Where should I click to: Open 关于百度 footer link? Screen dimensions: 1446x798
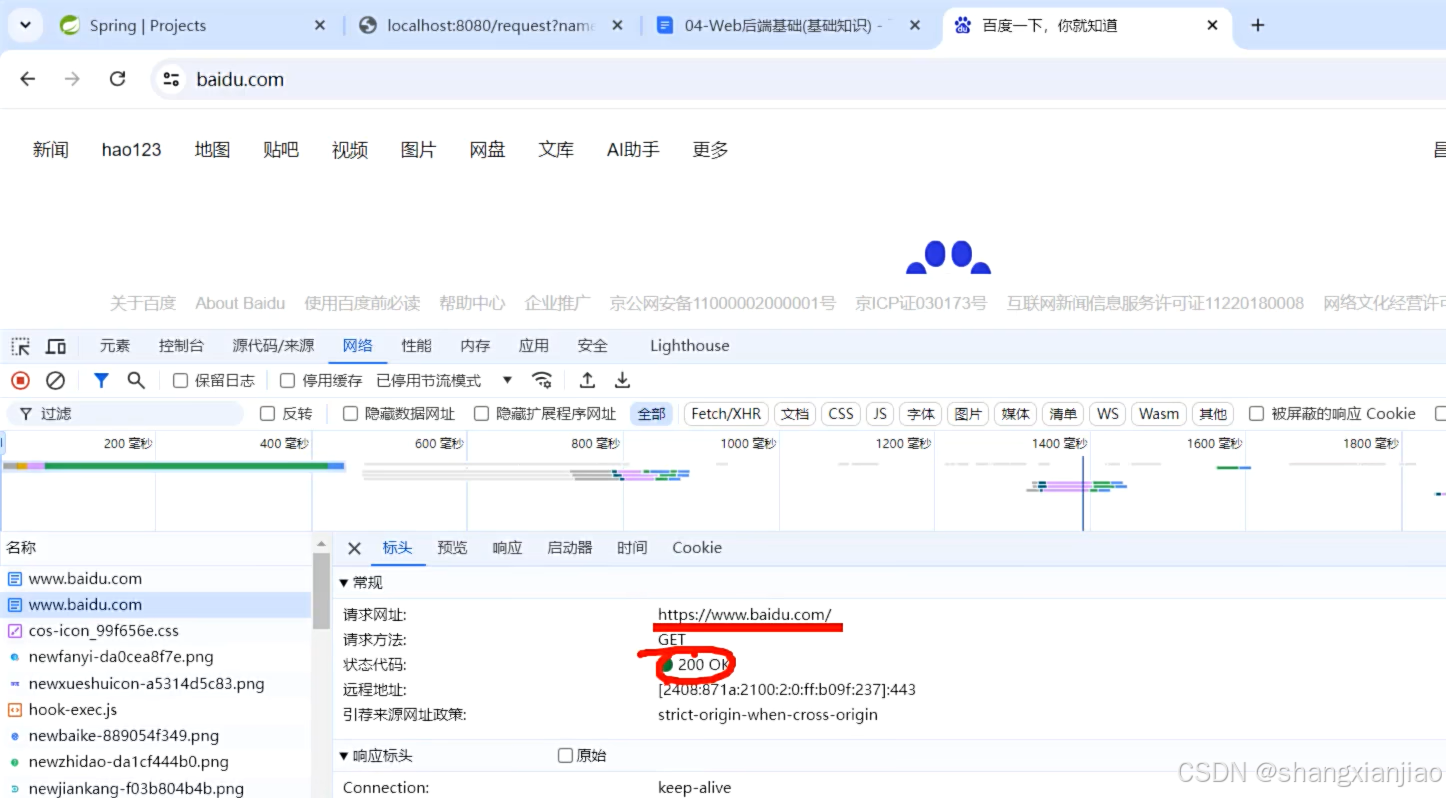143,303
